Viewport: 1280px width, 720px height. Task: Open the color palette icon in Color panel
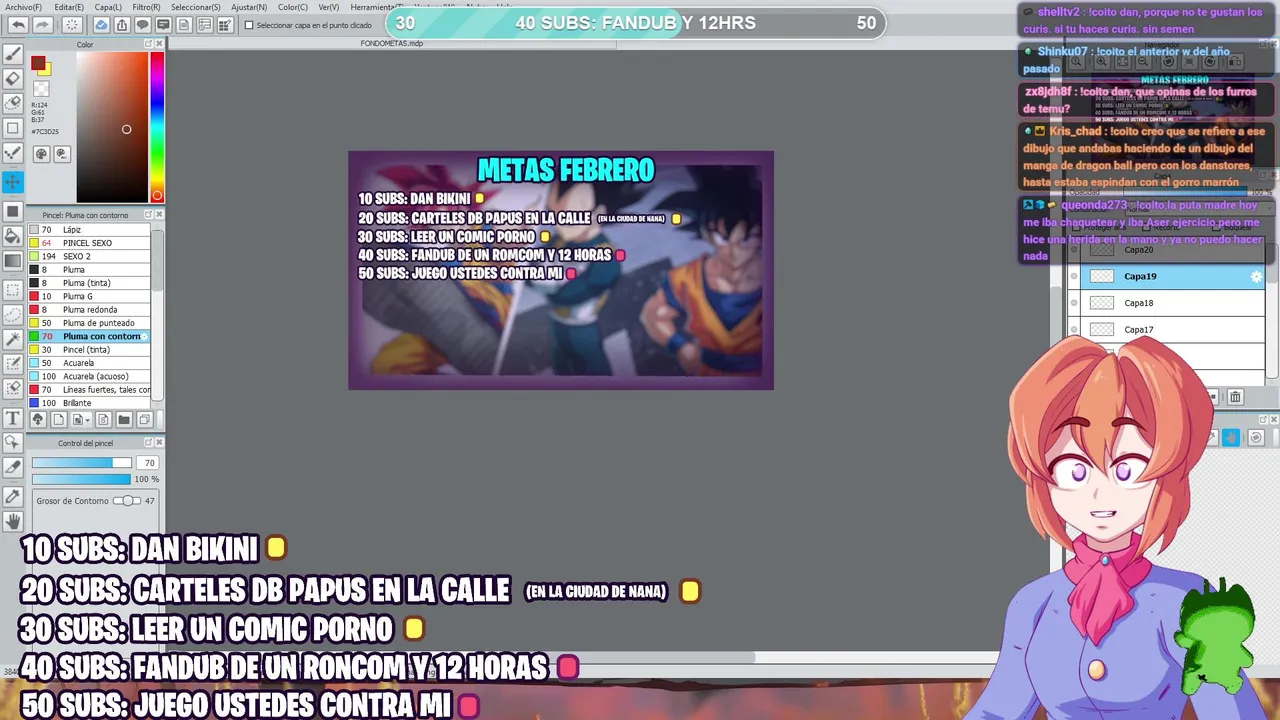(x=41, y=154)
